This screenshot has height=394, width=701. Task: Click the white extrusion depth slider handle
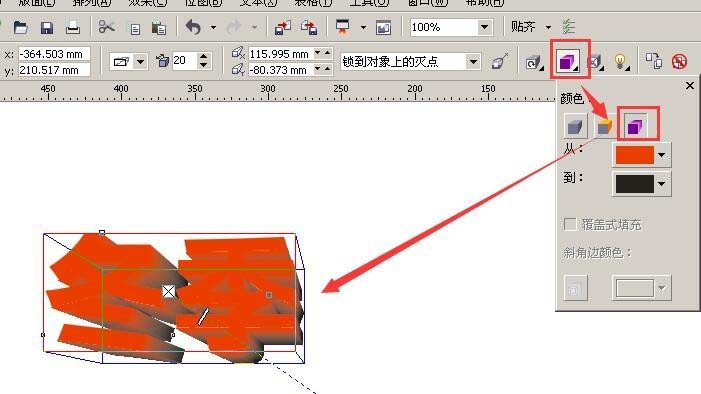[203, 316]
